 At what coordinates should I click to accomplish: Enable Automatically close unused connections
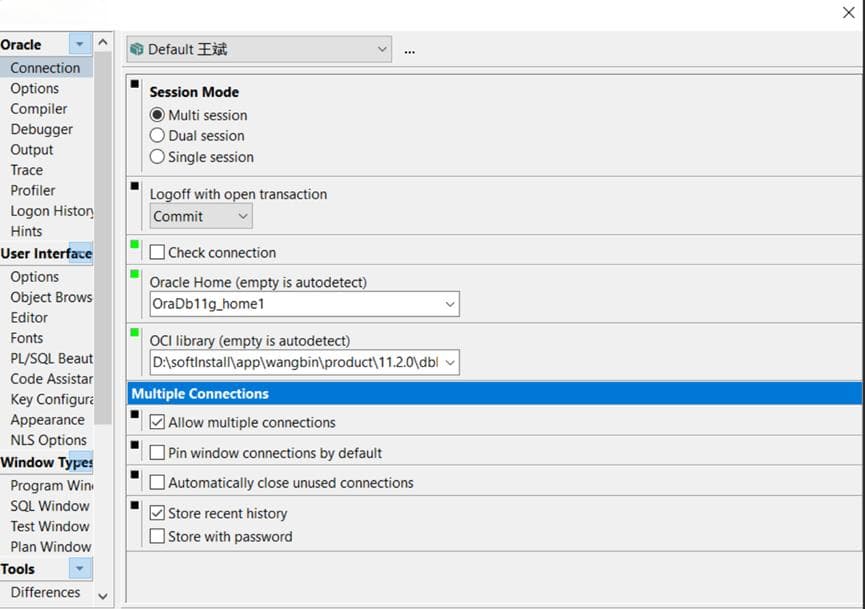157,483
